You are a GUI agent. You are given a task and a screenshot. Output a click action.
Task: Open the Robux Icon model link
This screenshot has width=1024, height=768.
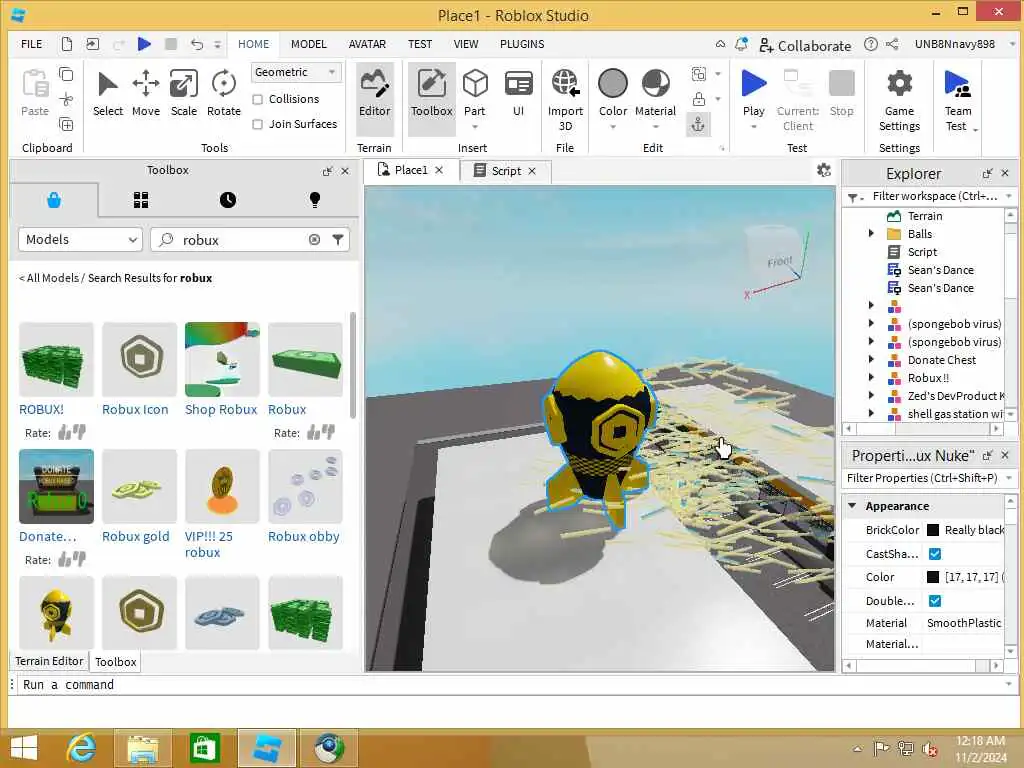[x=135, y=409]
